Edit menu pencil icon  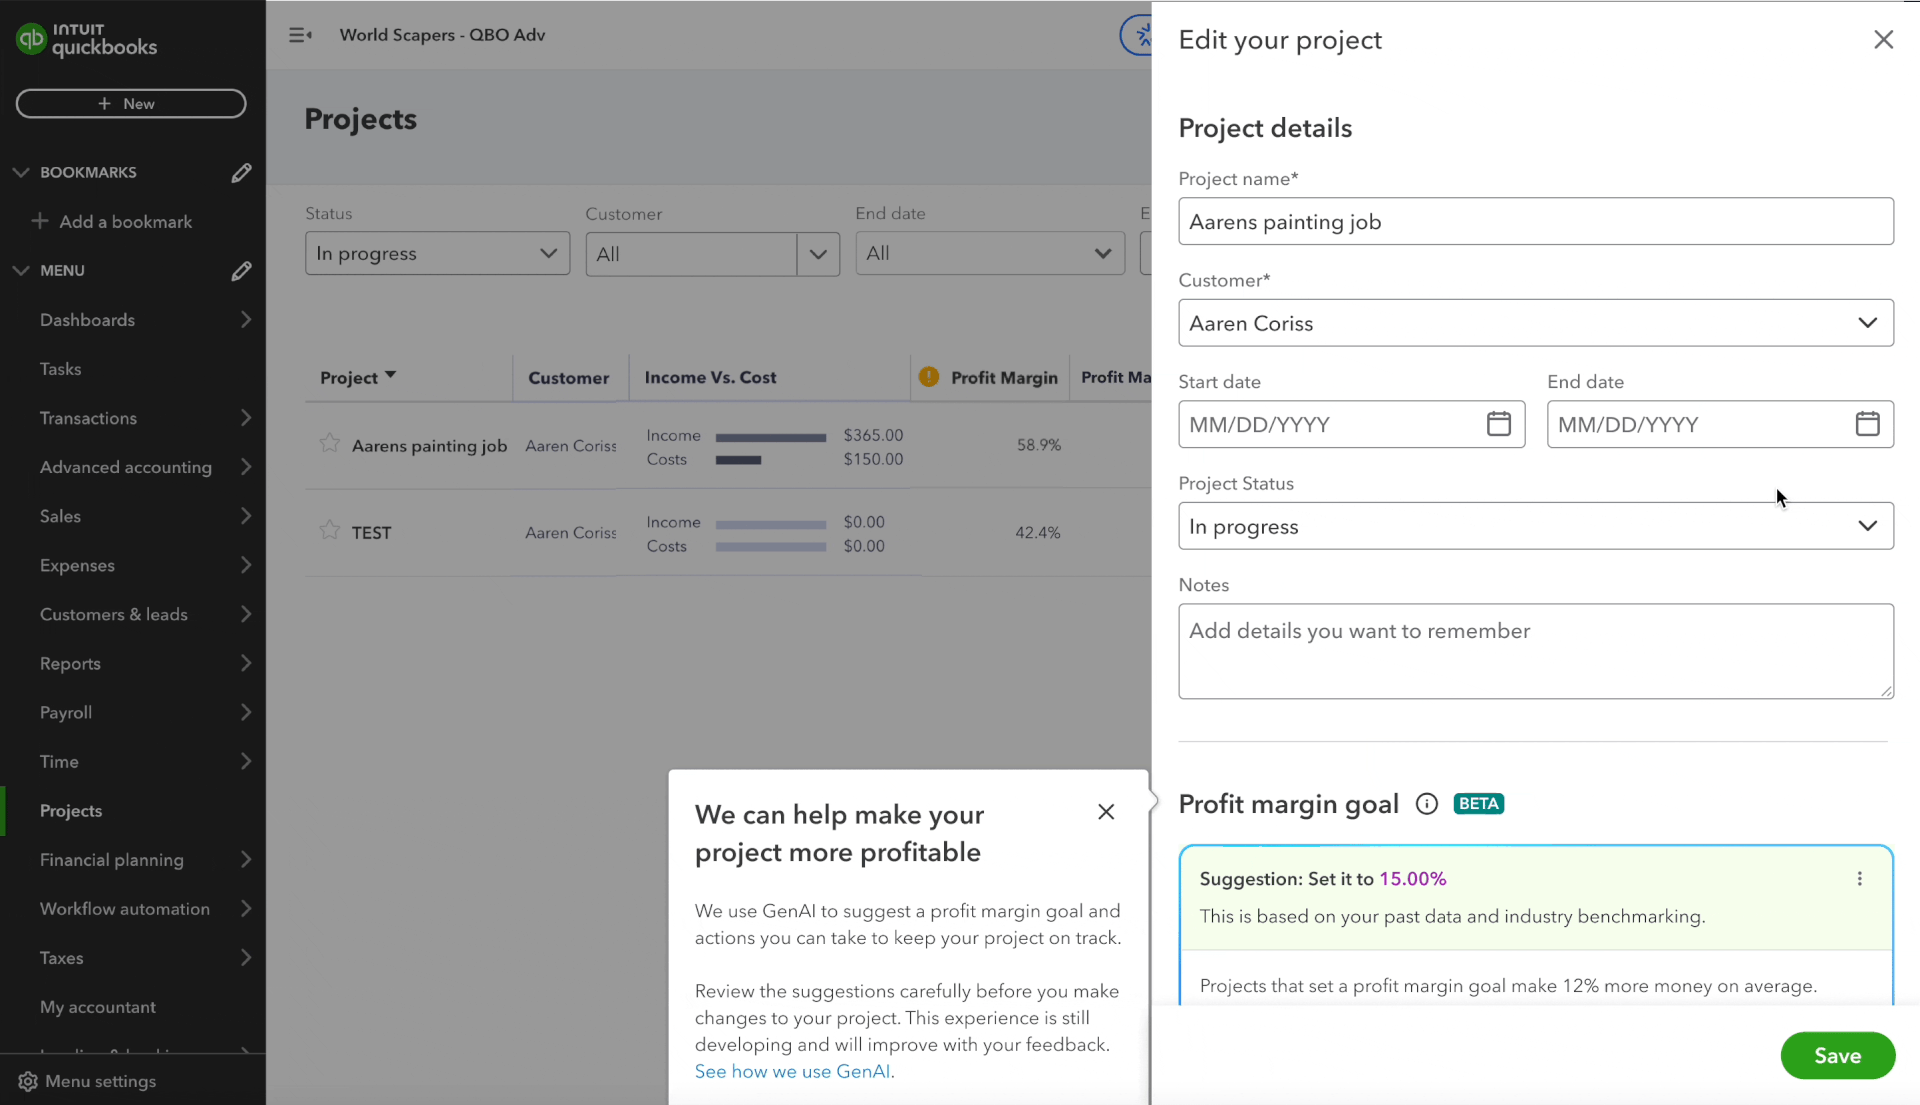click(241, 271)
